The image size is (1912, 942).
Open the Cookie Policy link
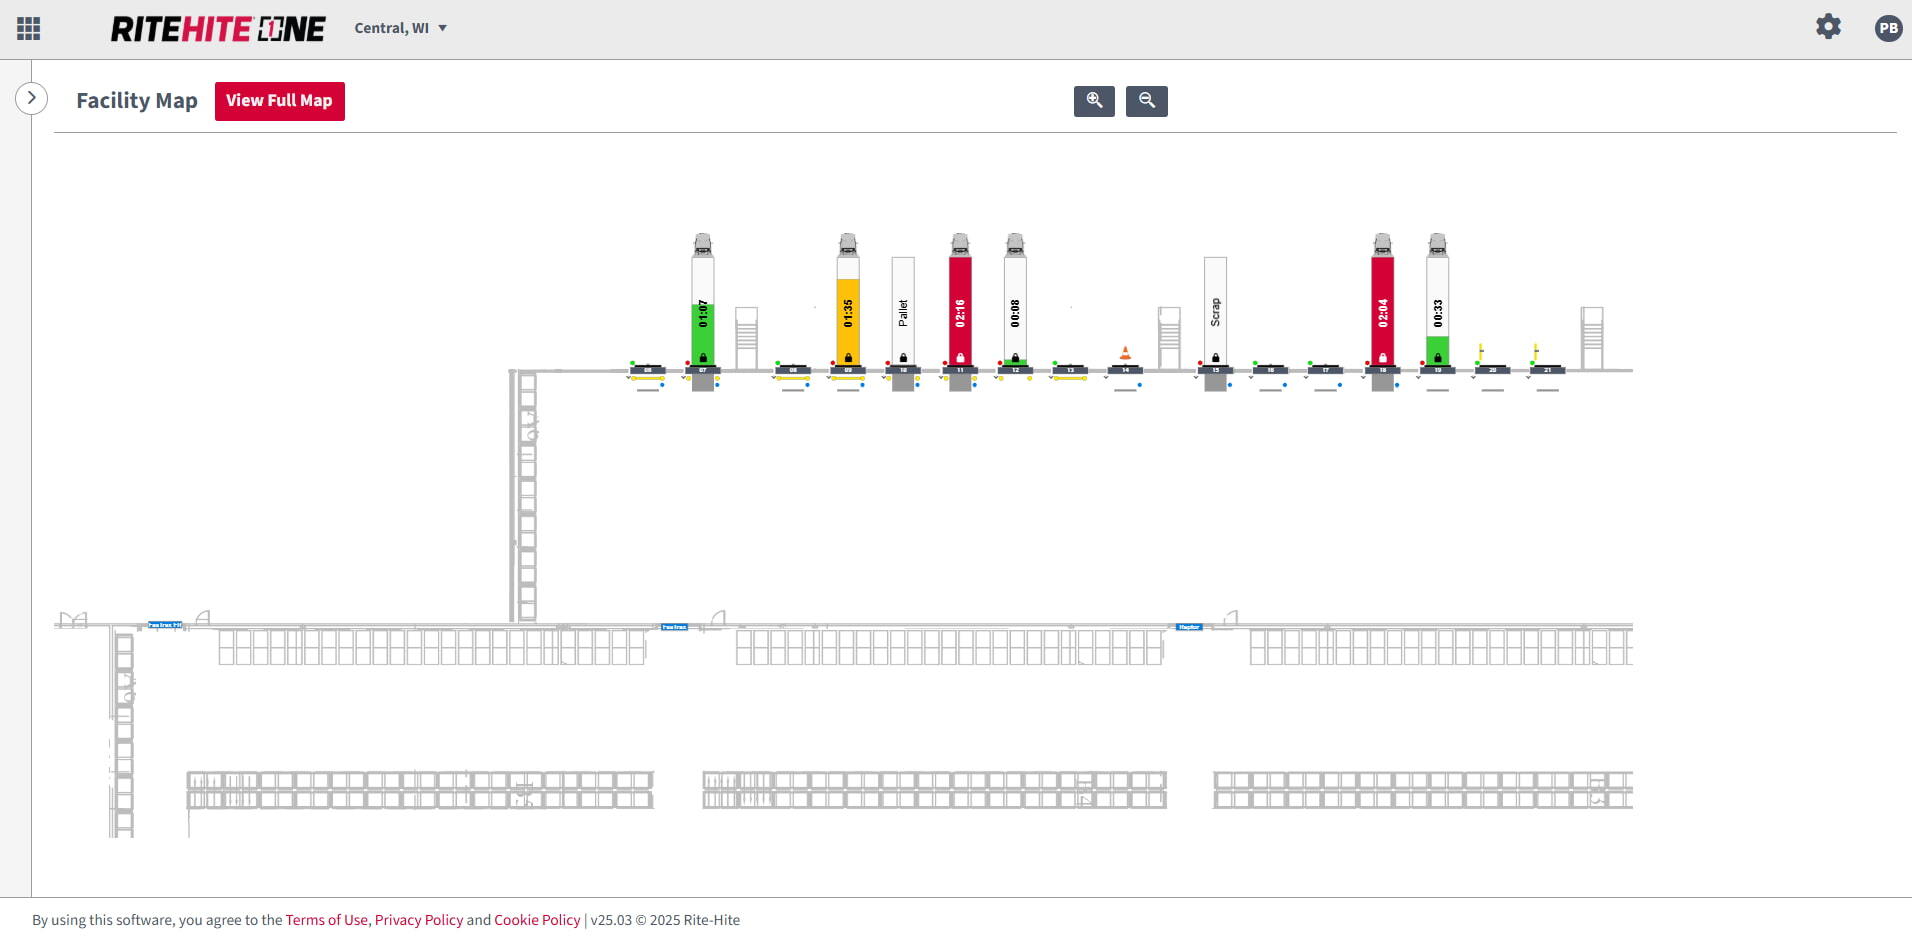[536, 920]
